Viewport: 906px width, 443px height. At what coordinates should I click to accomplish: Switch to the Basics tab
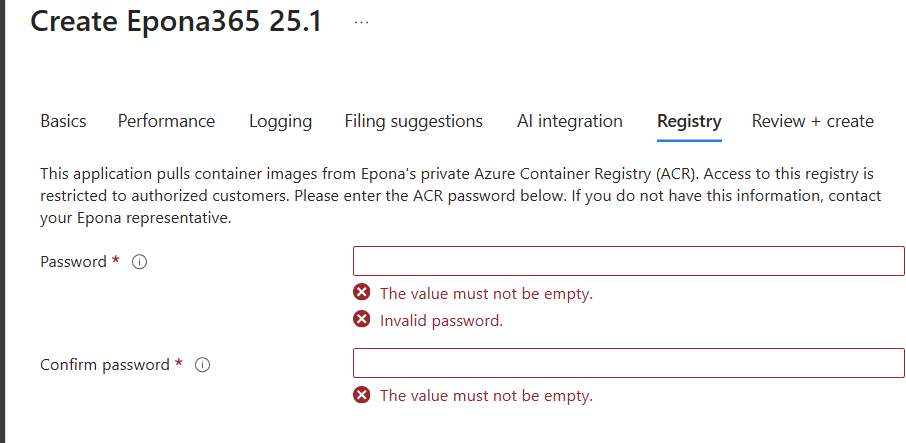[x=63, y=121]
